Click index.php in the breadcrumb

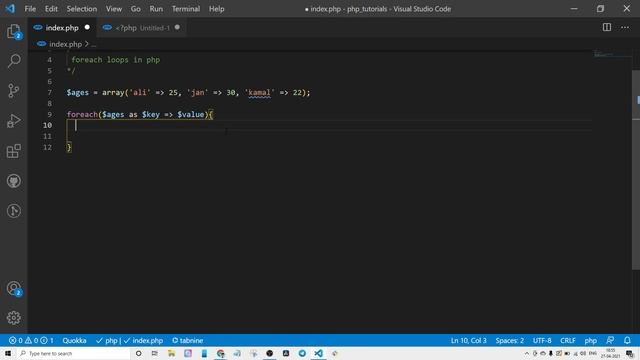point(65,44)
